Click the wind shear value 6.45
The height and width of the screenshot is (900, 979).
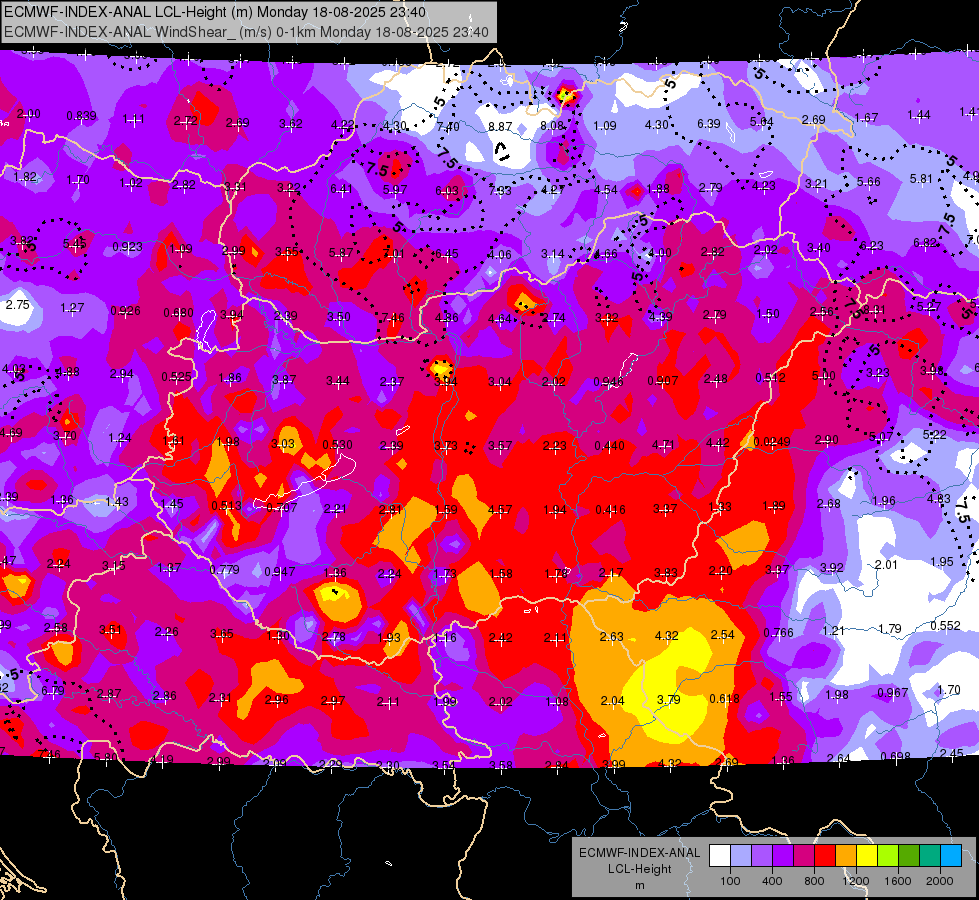click(446, 254)
